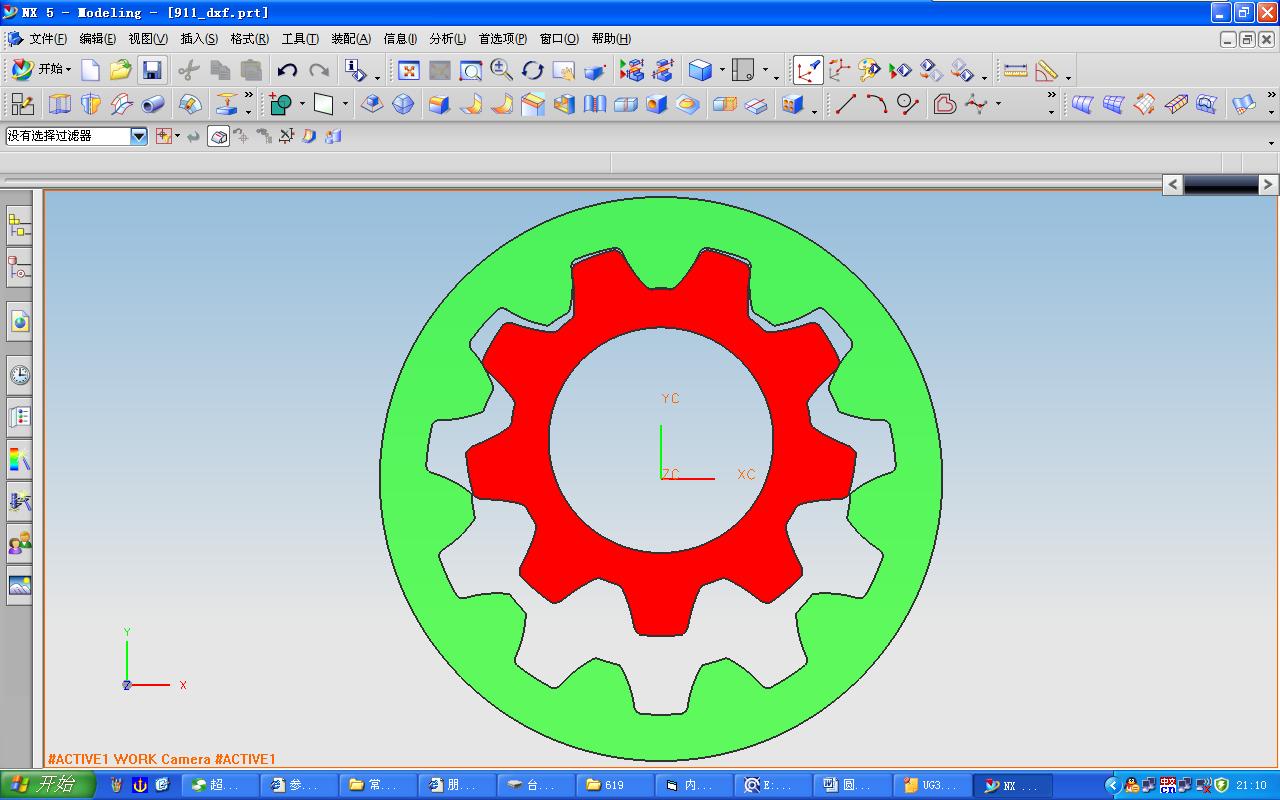The image size is (1280, 800).
Task: Open the selection filter dropdown
Action: 139,136
